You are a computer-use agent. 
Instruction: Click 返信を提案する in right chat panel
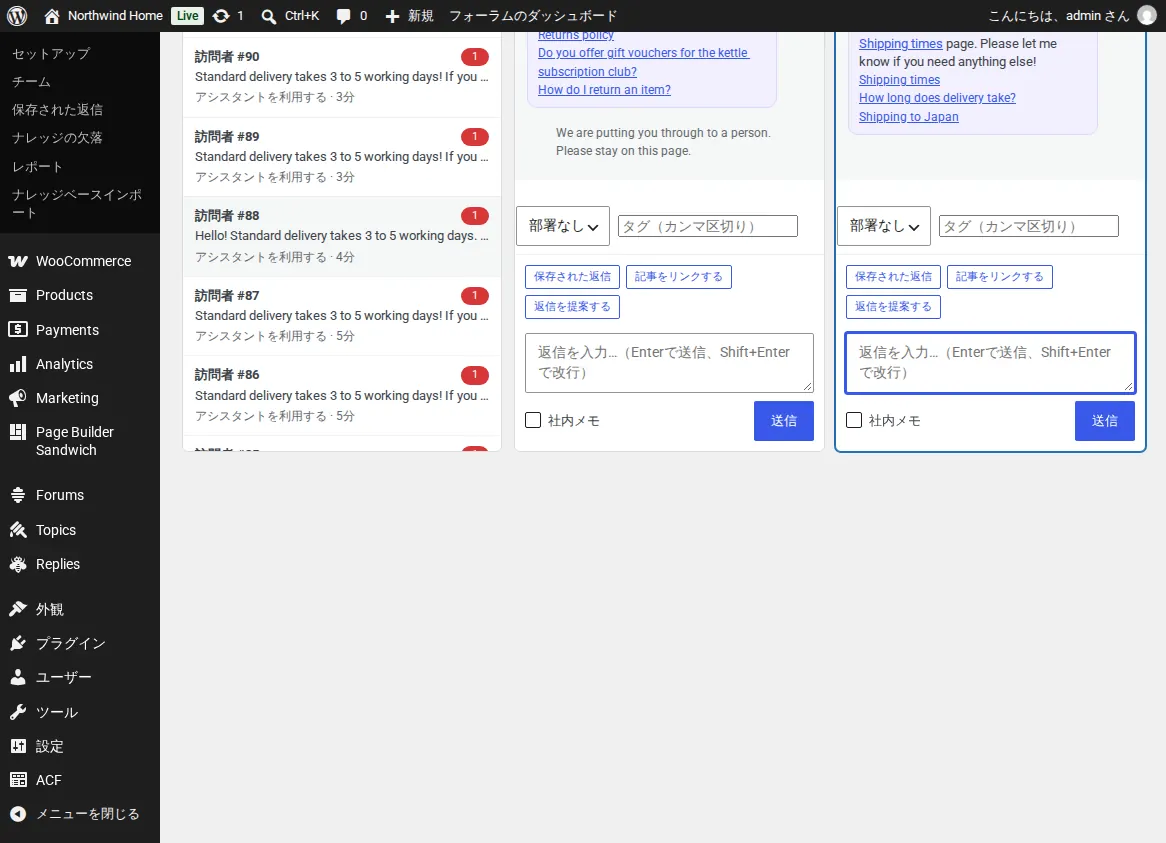893,306
